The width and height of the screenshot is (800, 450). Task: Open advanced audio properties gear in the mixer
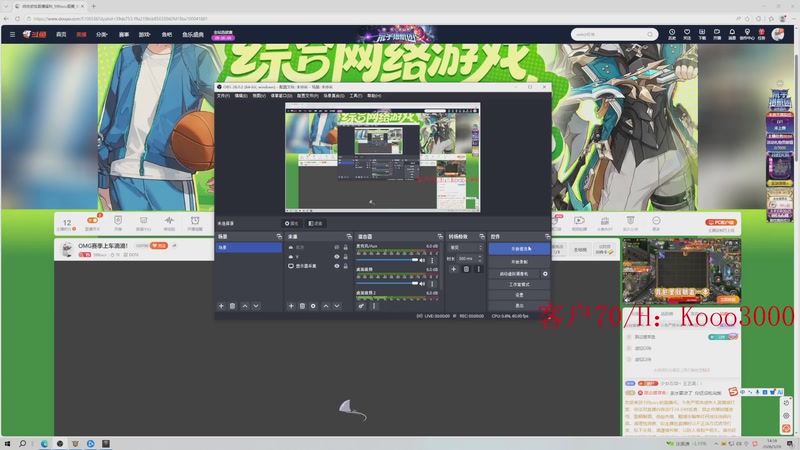click(x=361, y=306)
